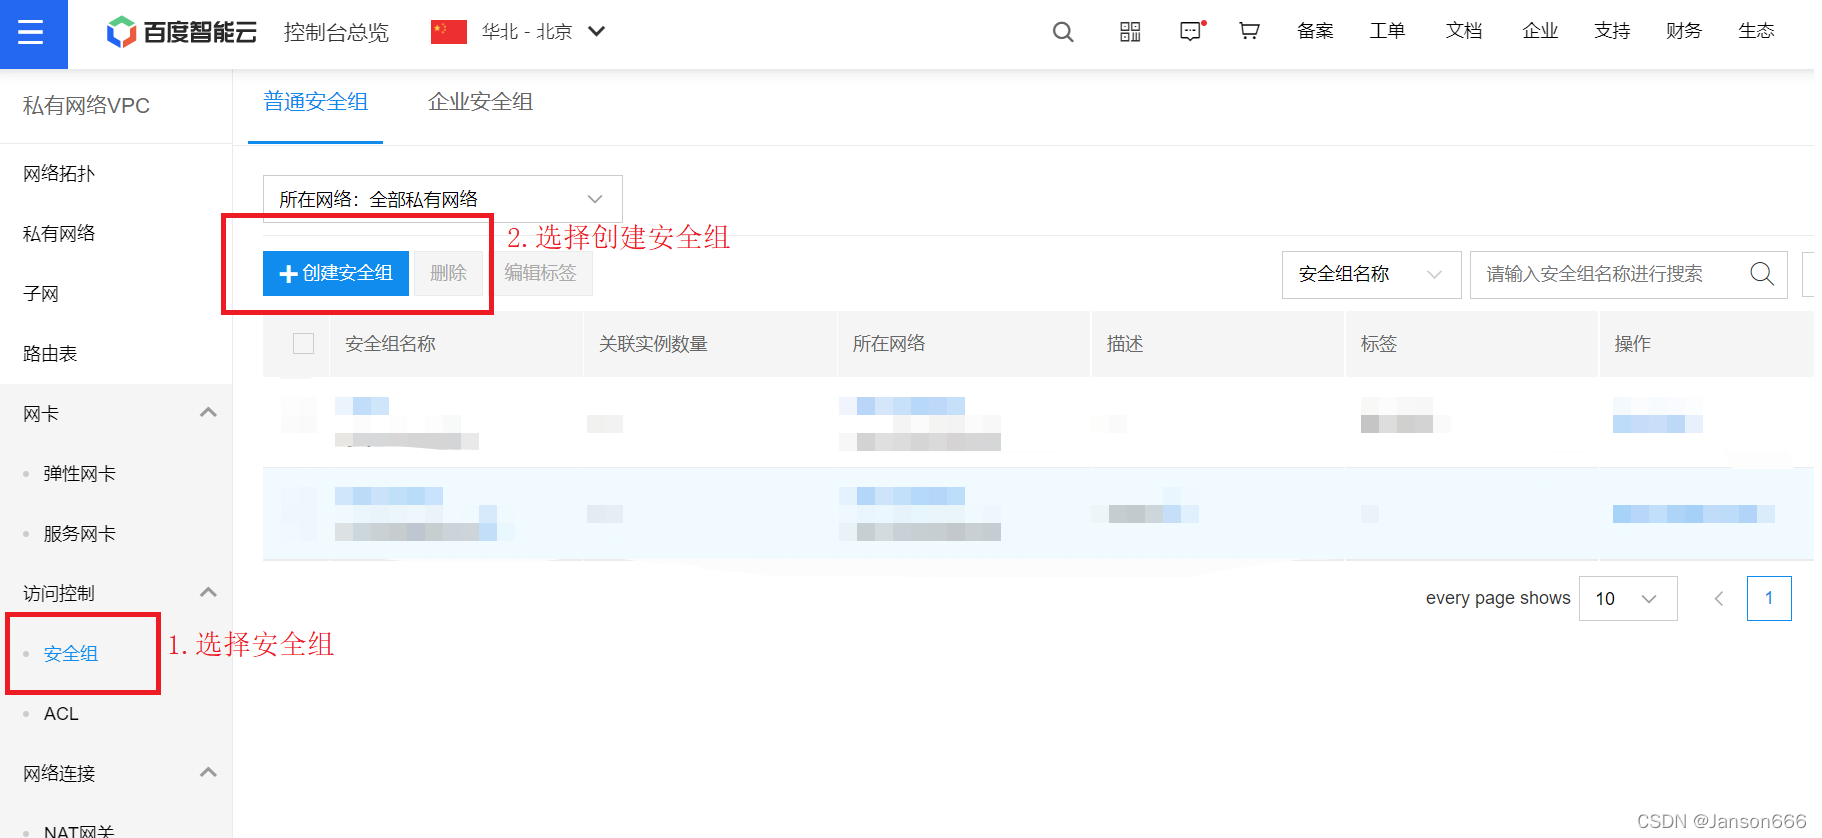
Task: Open the 安全组名称 search type dropdown
Action: coord(1371,274)
